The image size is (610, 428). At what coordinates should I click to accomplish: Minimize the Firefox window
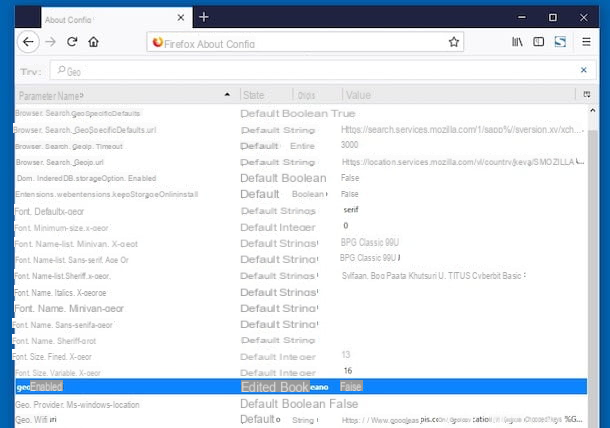click(522, 18)
